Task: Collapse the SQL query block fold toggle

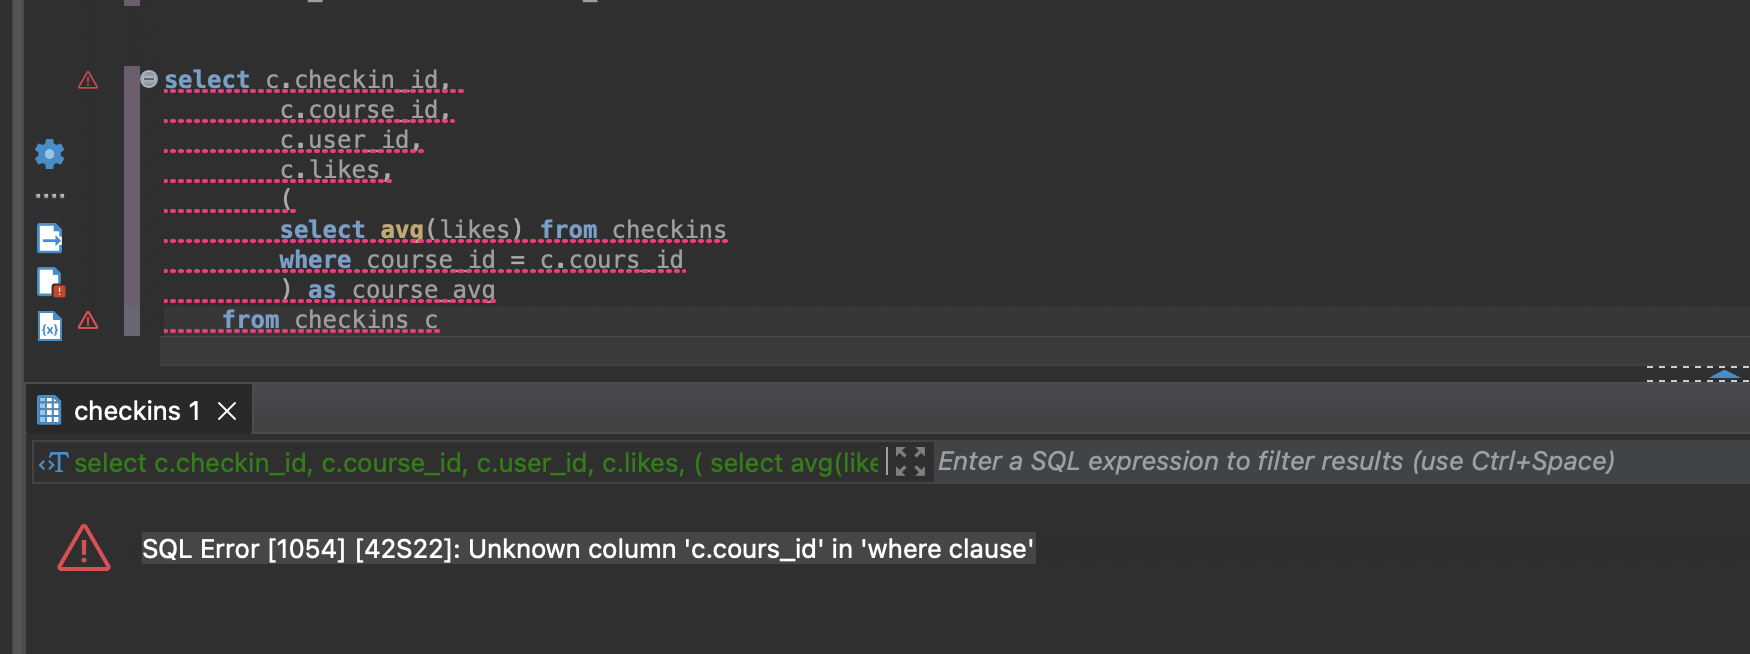Action: point(149,79)
